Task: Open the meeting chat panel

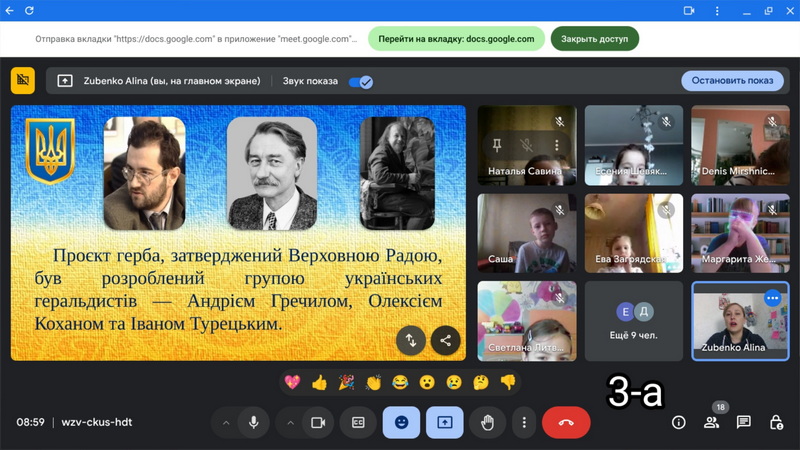Action: click(x=744, y=423)
